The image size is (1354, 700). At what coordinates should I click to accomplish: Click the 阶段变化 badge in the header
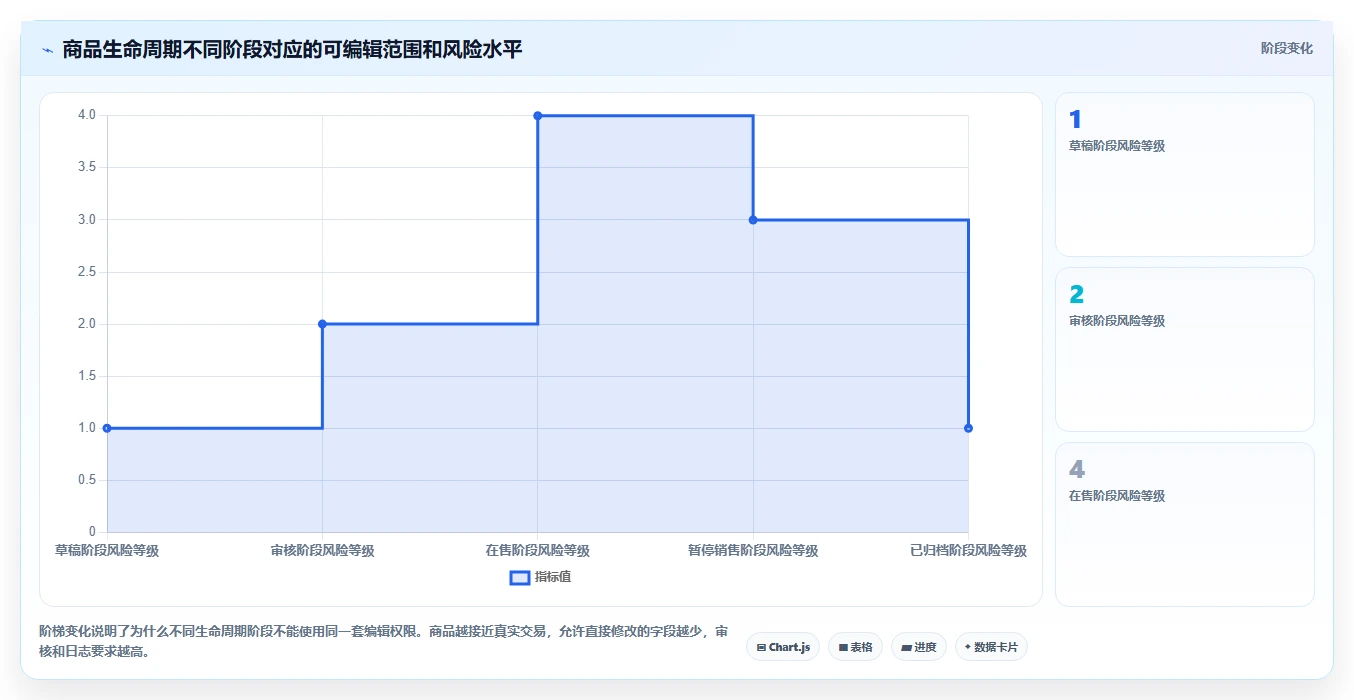pyautogui.click(x=1286, y=48)
